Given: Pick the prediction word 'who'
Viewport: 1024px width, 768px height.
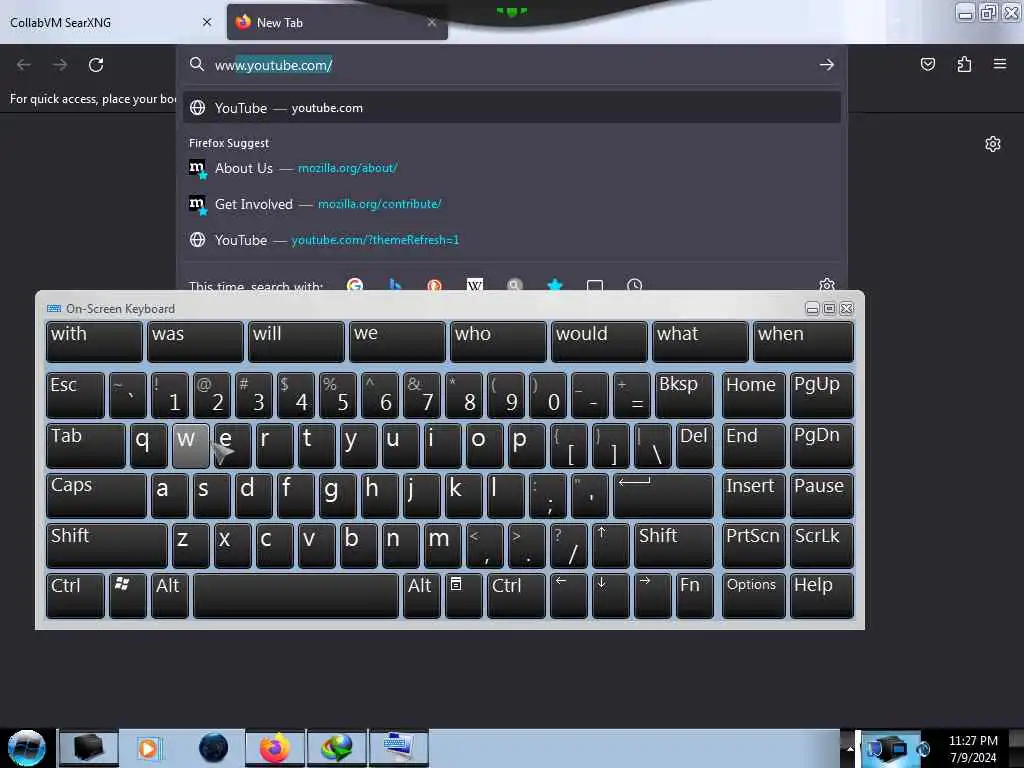Looking at the screenshot, I should point(498,341).
